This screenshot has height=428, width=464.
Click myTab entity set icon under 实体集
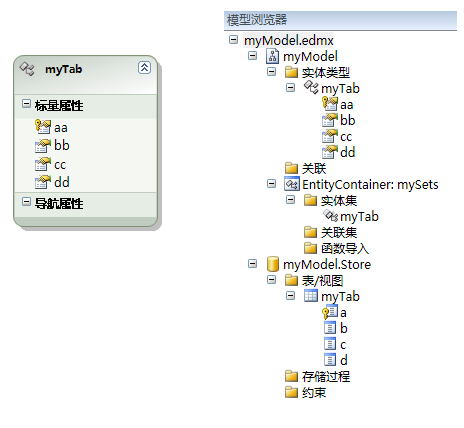[x=331, y=216]
